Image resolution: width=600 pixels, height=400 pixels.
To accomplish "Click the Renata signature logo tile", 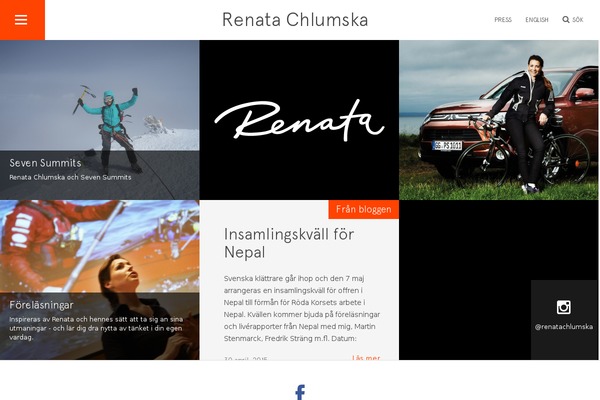I will (x=299, y=120).
